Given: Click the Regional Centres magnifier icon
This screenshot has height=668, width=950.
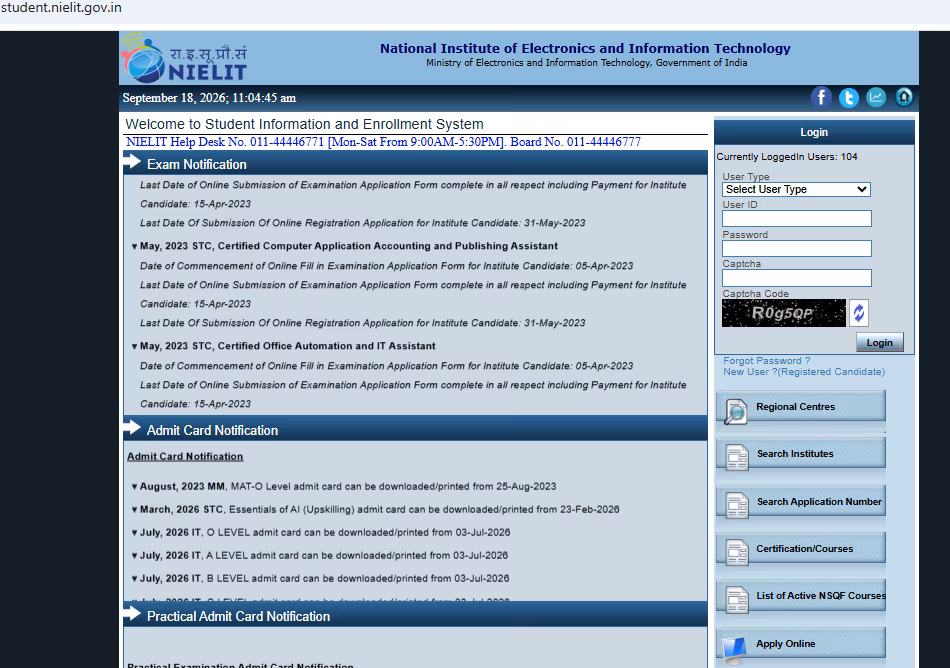Looking at the screenshot, I should click(736, 412).
